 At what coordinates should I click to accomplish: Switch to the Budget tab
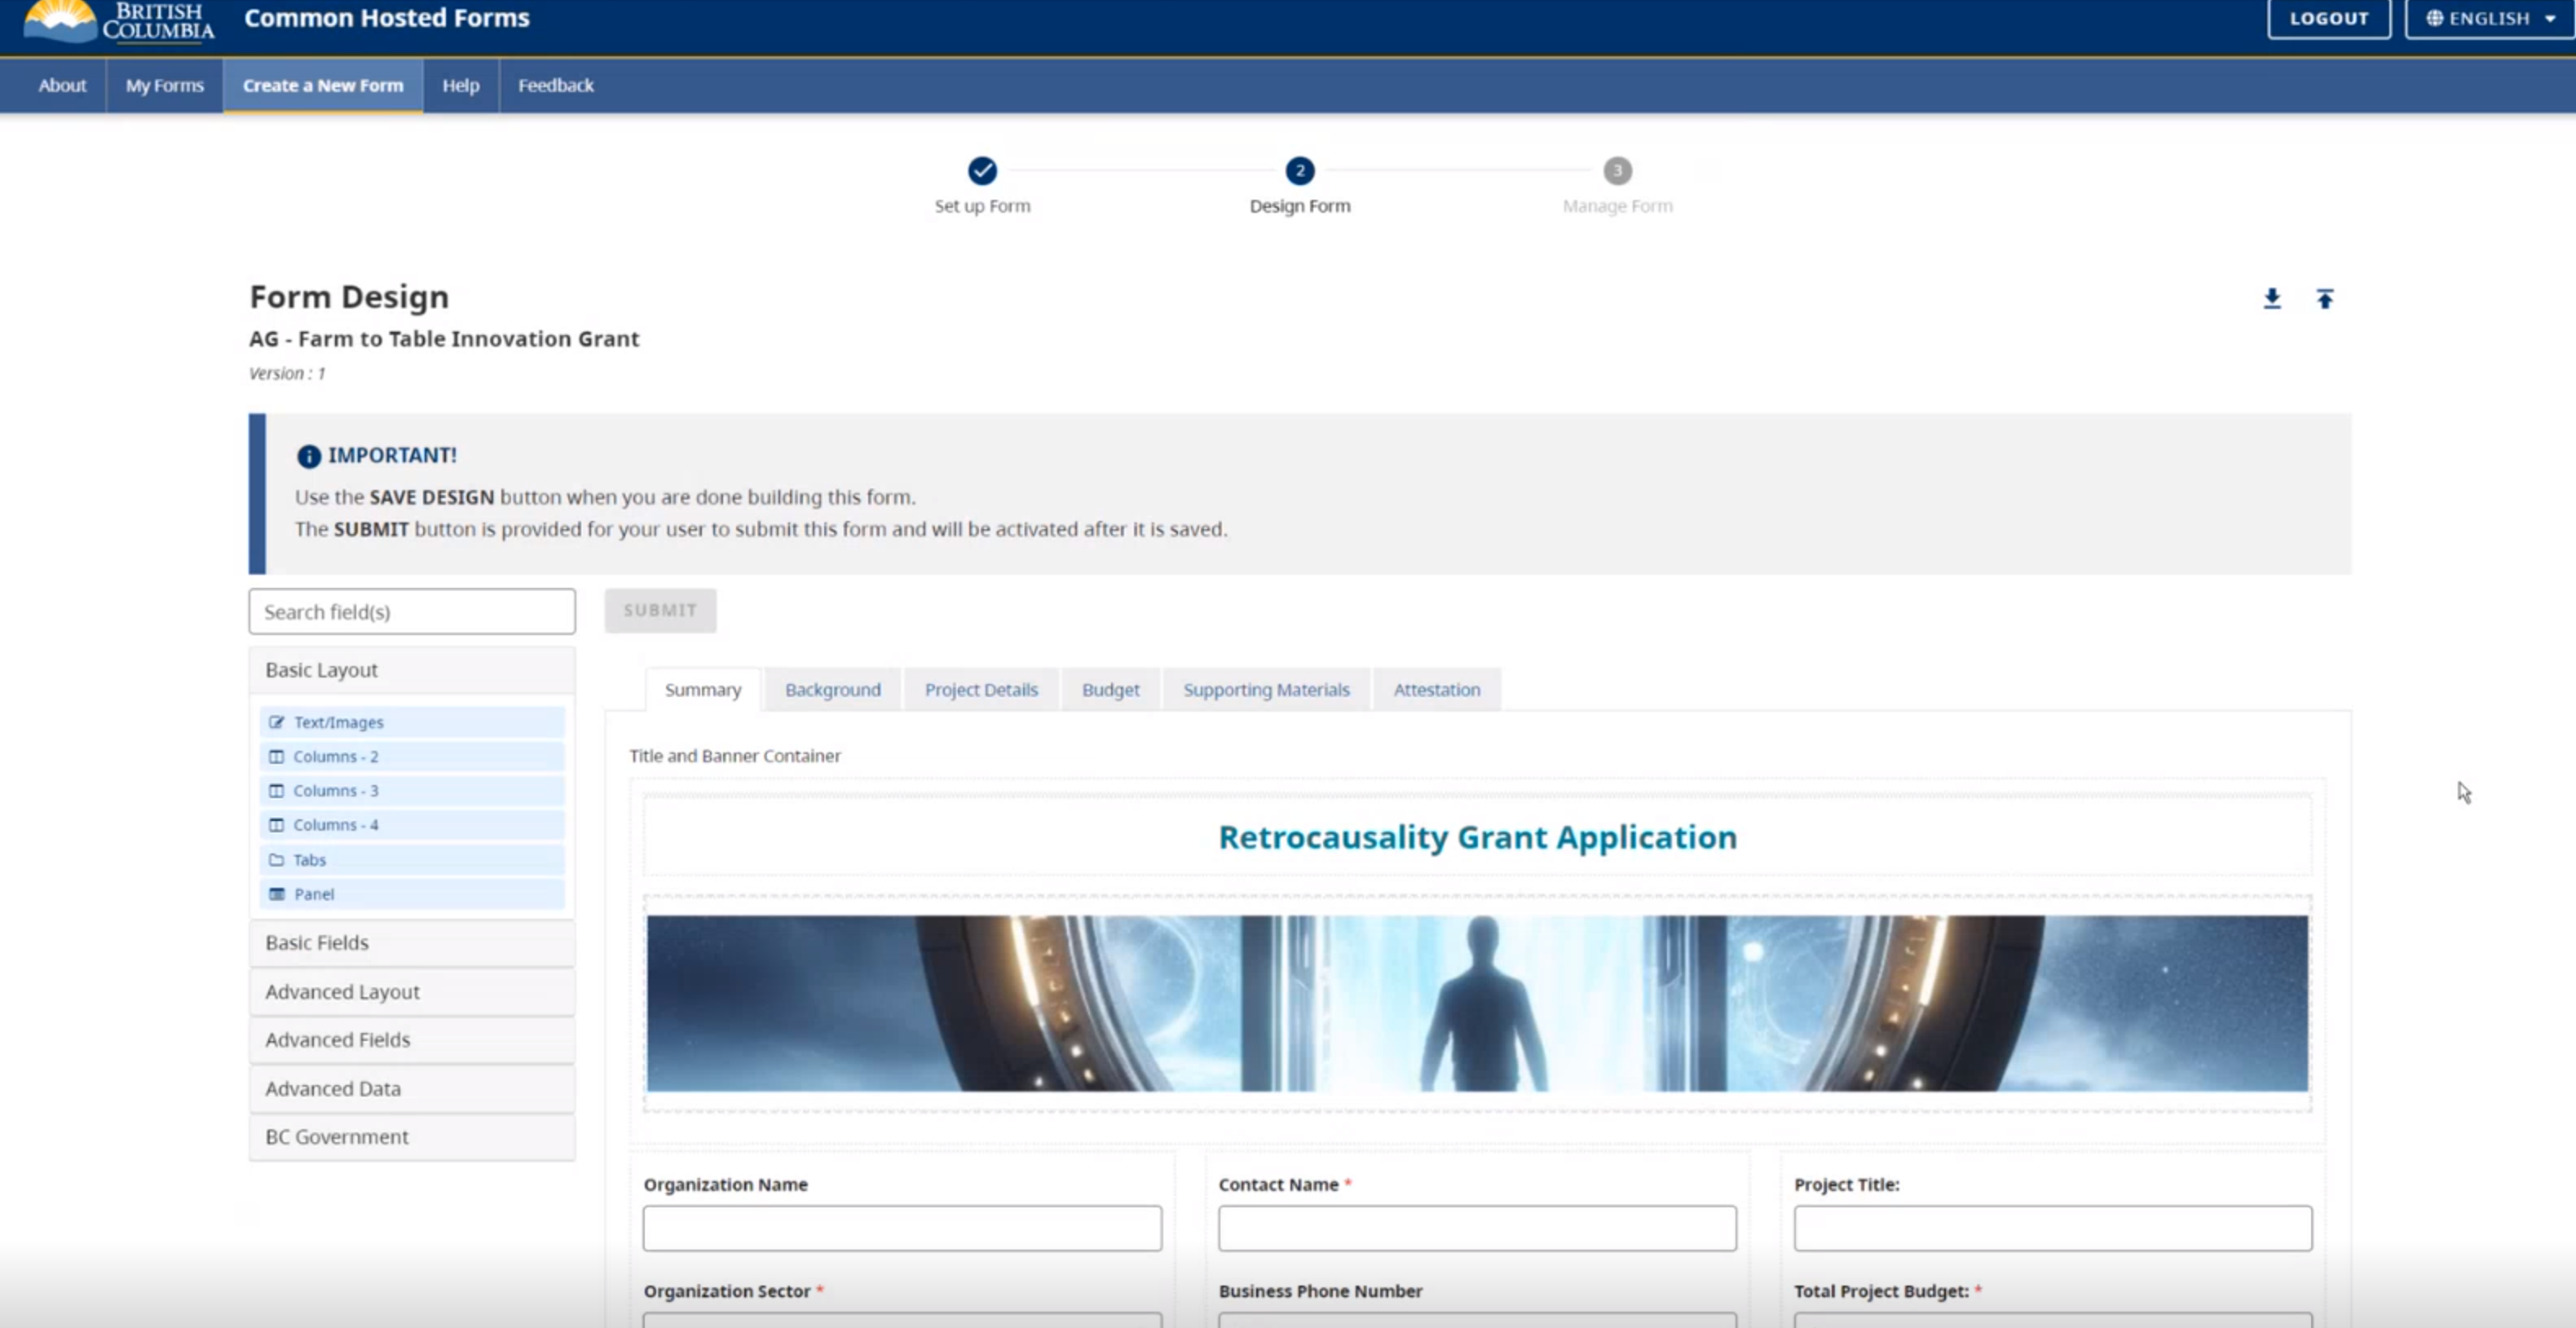pyautogui.click(x=1110, y=690)
